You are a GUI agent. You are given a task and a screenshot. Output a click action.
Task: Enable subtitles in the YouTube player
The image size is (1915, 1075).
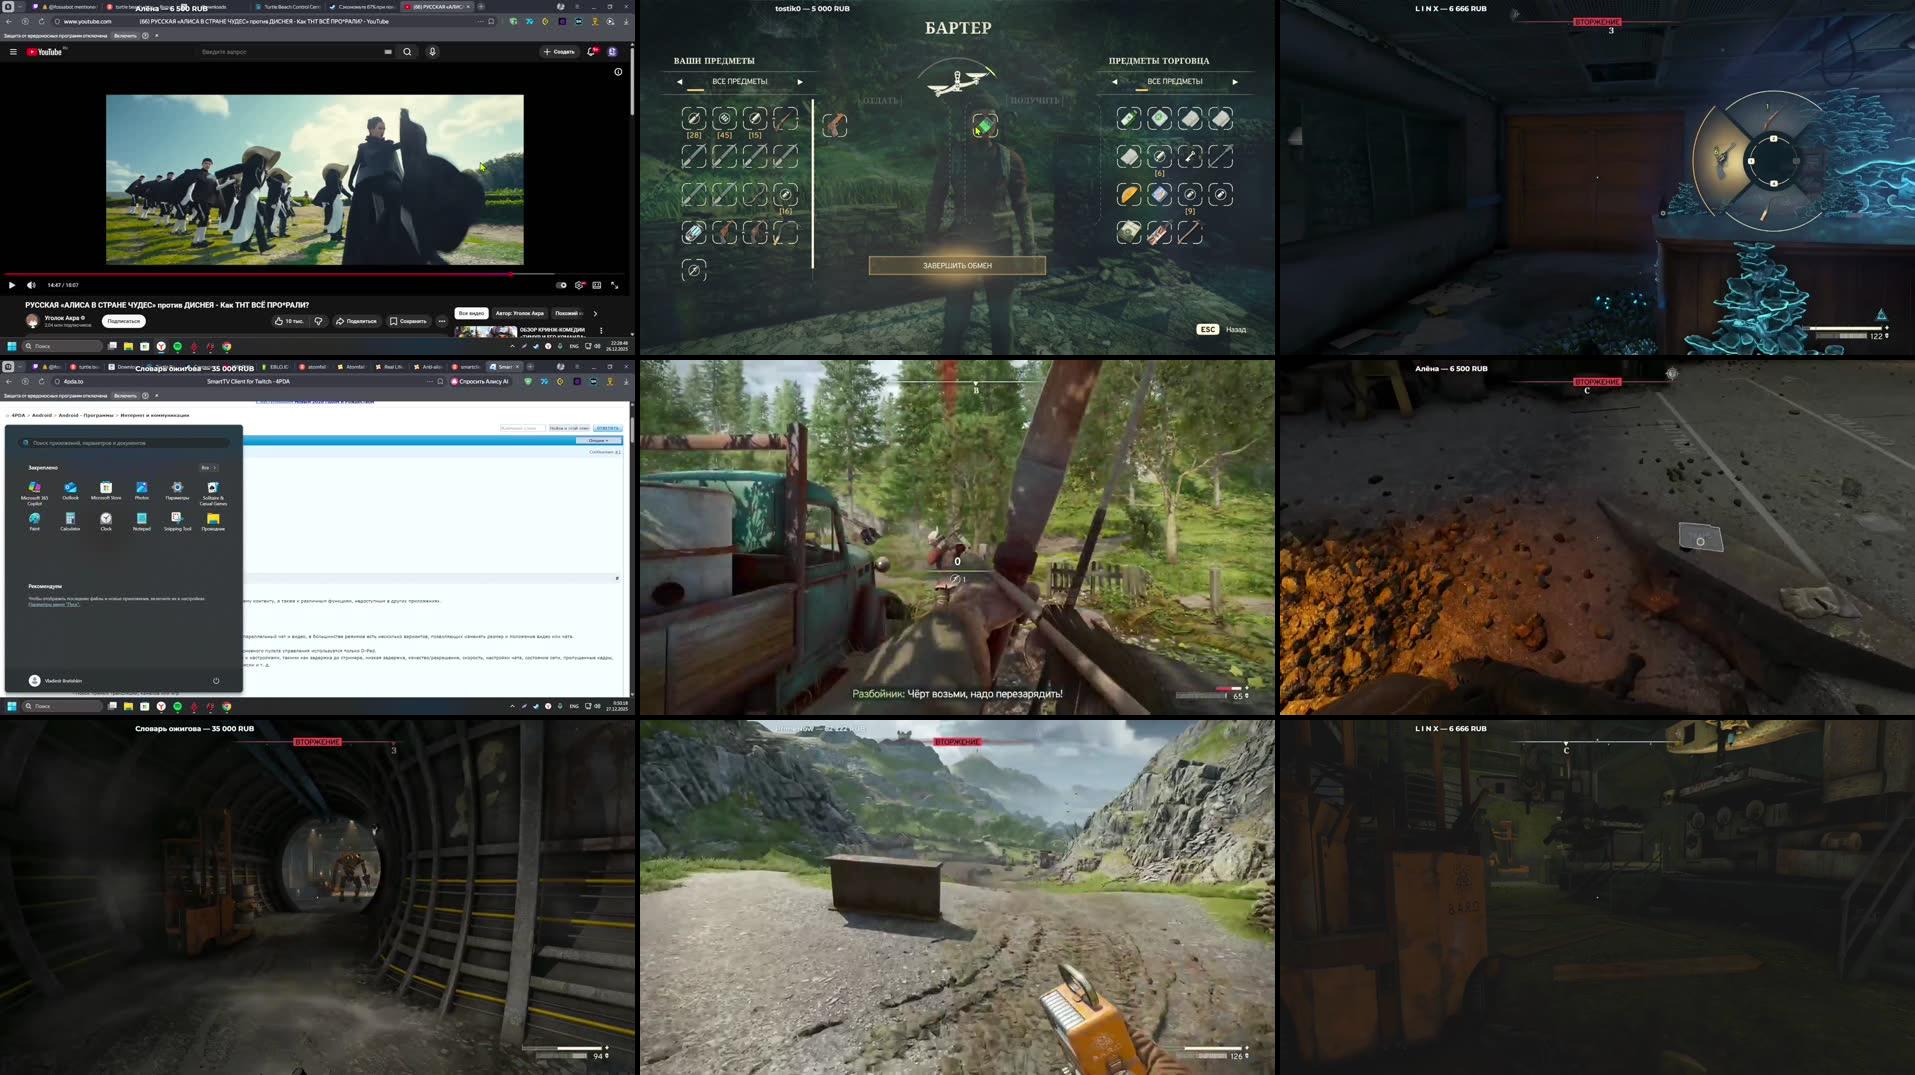pos(597,286)
